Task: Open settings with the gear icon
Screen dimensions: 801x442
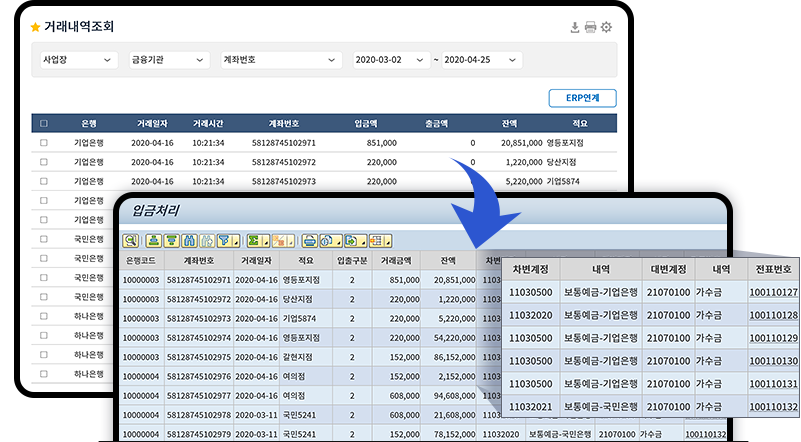Action: click(606, 27)
